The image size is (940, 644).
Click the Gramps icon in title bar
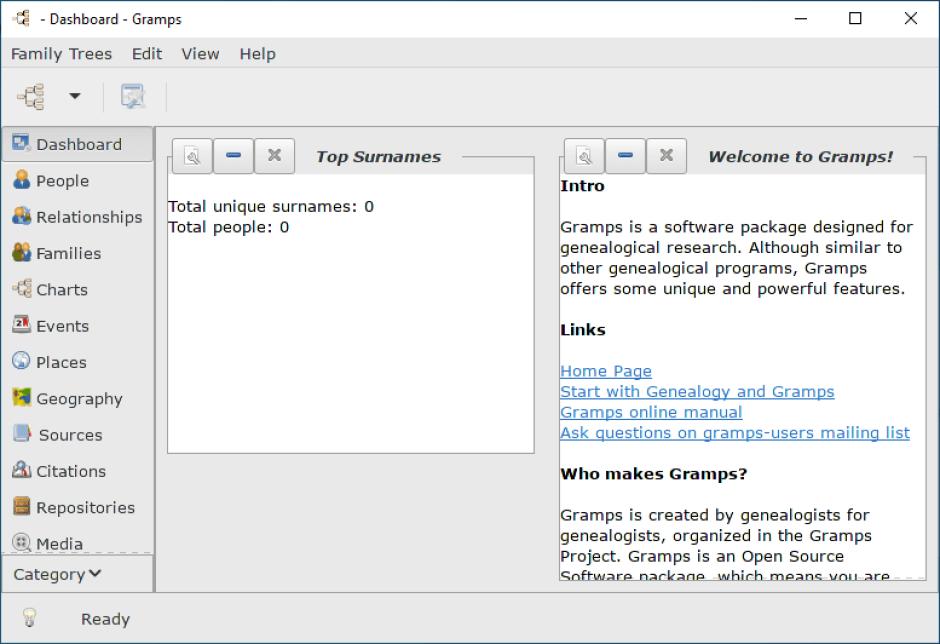(x=22, y=19)
